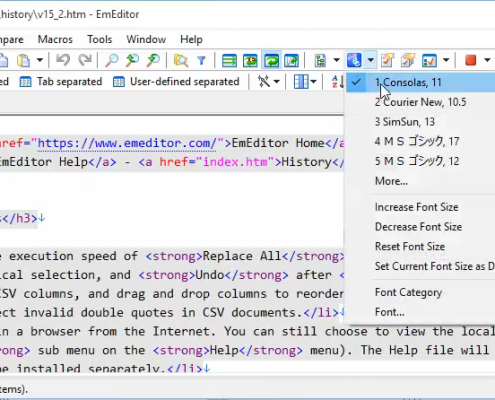This screenshot has width=495, height=400.
Task: Select User-defined separated mode
Action: coord(176,82)
